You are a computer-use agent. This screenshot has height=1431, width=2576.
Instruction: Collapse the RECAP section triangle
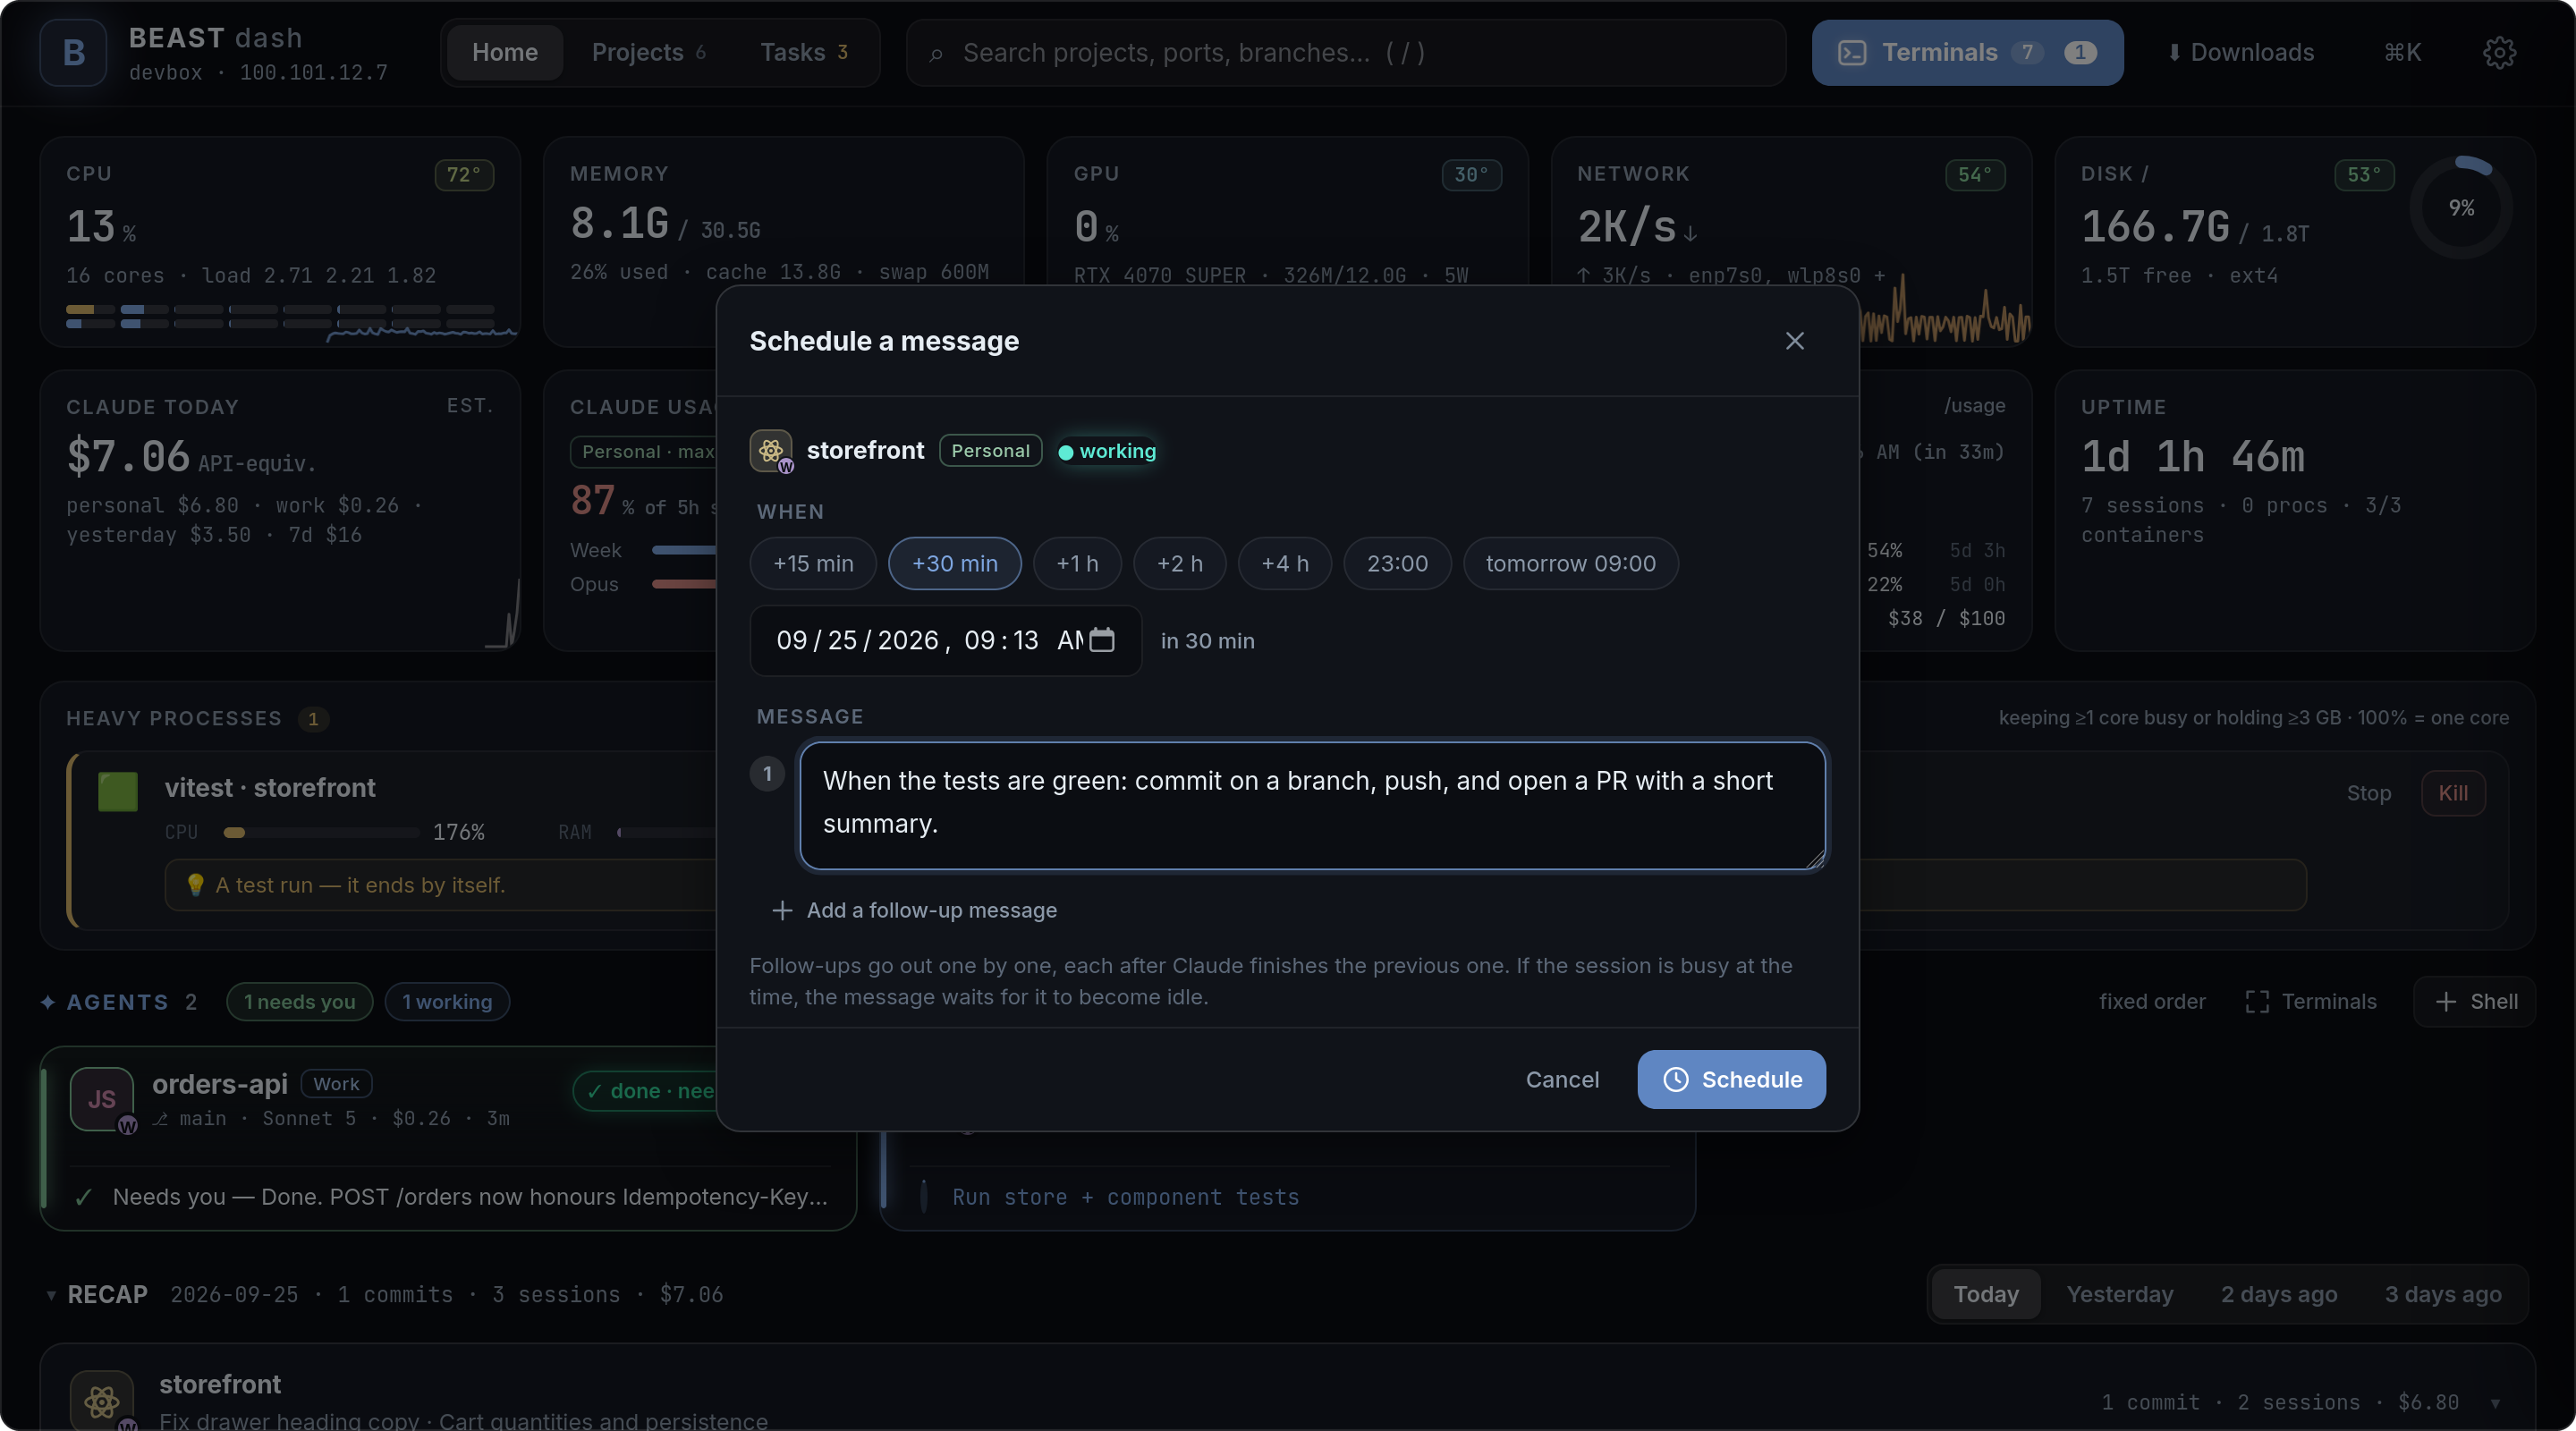(x=51, y=1295)
